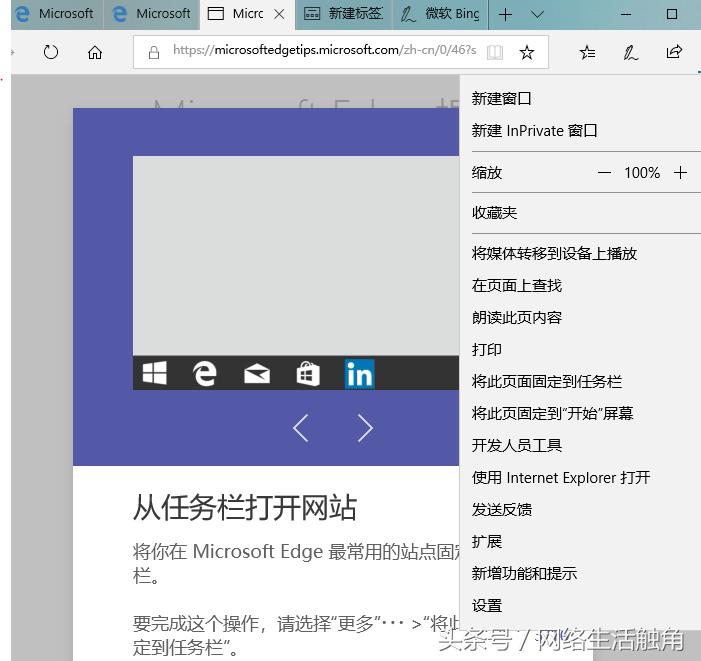Click the Share page icon
The image size is (701, 661).
click(x=674, y=52)
